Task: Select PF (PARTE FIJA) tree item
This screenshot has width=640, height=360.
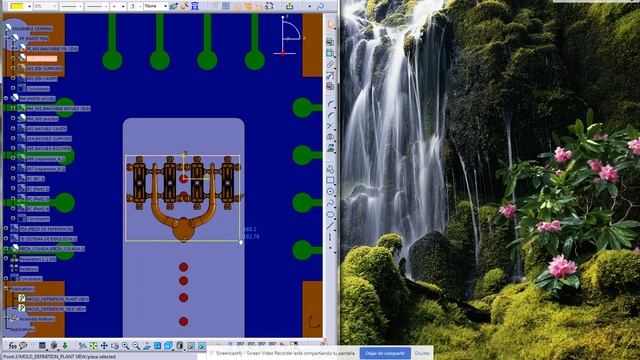Action: 34,38
